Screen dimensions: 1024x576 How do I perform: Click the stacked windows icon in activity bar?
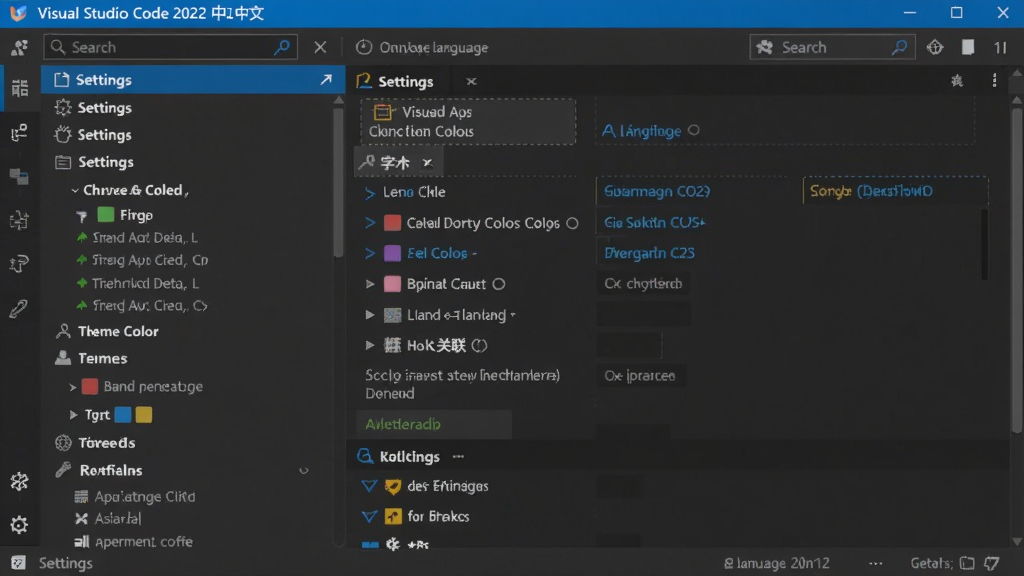(x=20, y=176)
